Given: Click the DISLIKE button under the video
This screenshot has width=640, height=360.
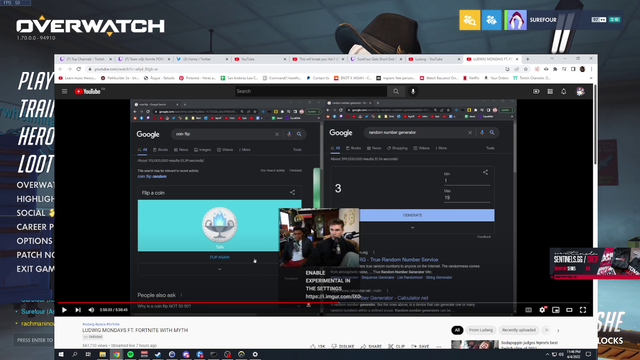Looking at the screenshot, I should (343, 346).
